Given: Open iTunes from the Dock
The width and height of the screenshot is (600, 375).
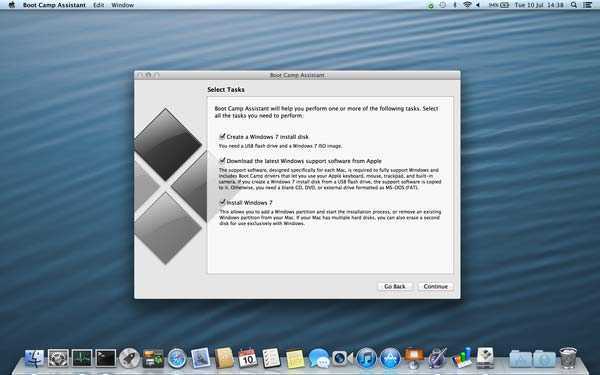Looking at the screenshot, I should point(366,359).
